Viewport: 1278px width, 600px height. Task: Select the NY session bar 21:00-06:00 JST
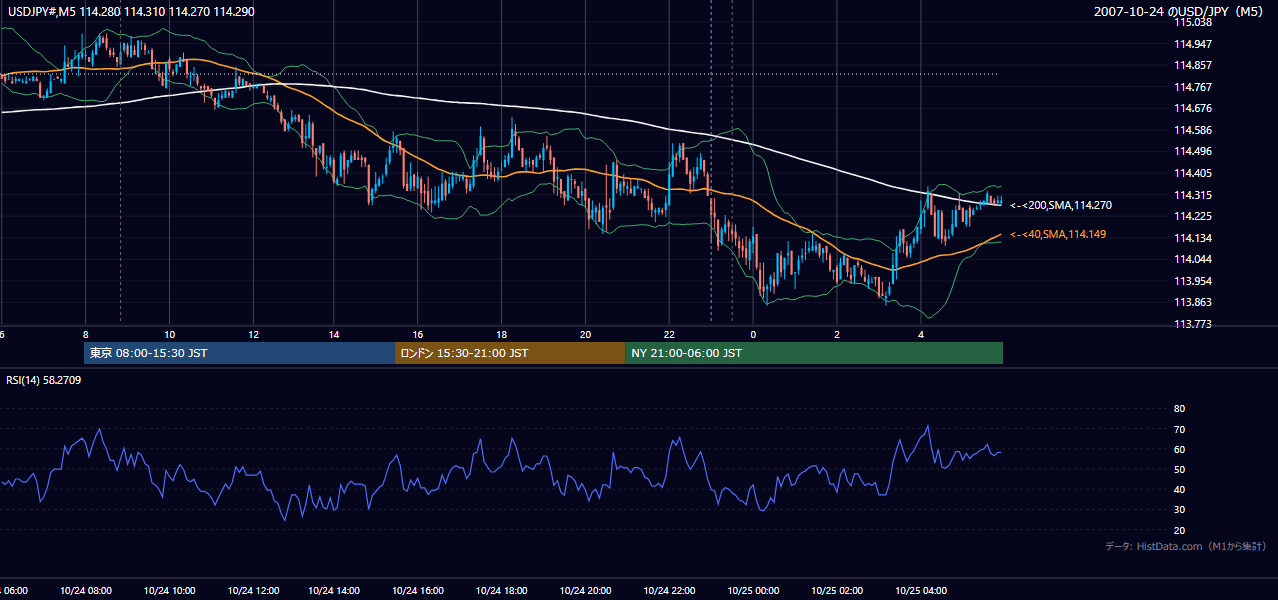point(814,353)
